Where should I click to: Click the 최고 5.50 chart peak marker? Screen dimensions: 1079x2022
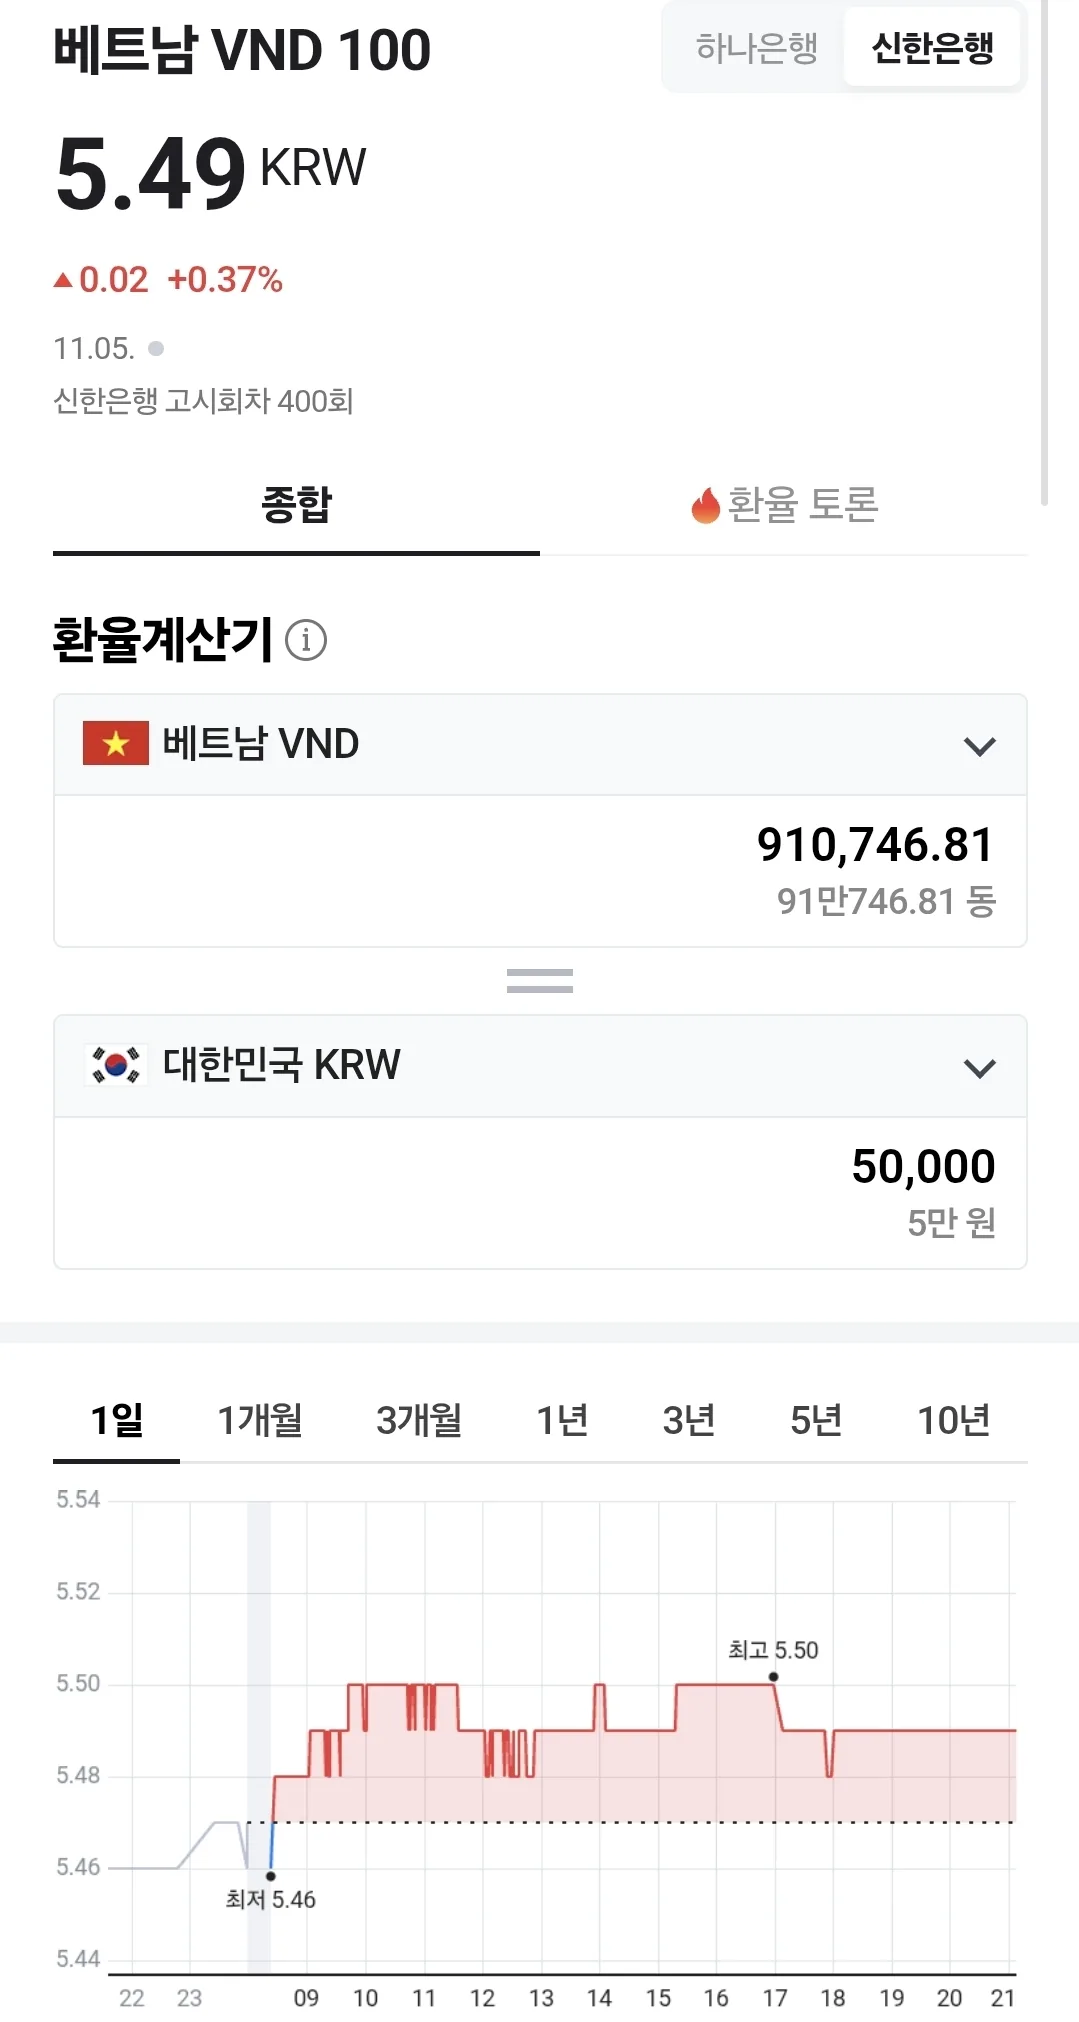pos(773,1677)
